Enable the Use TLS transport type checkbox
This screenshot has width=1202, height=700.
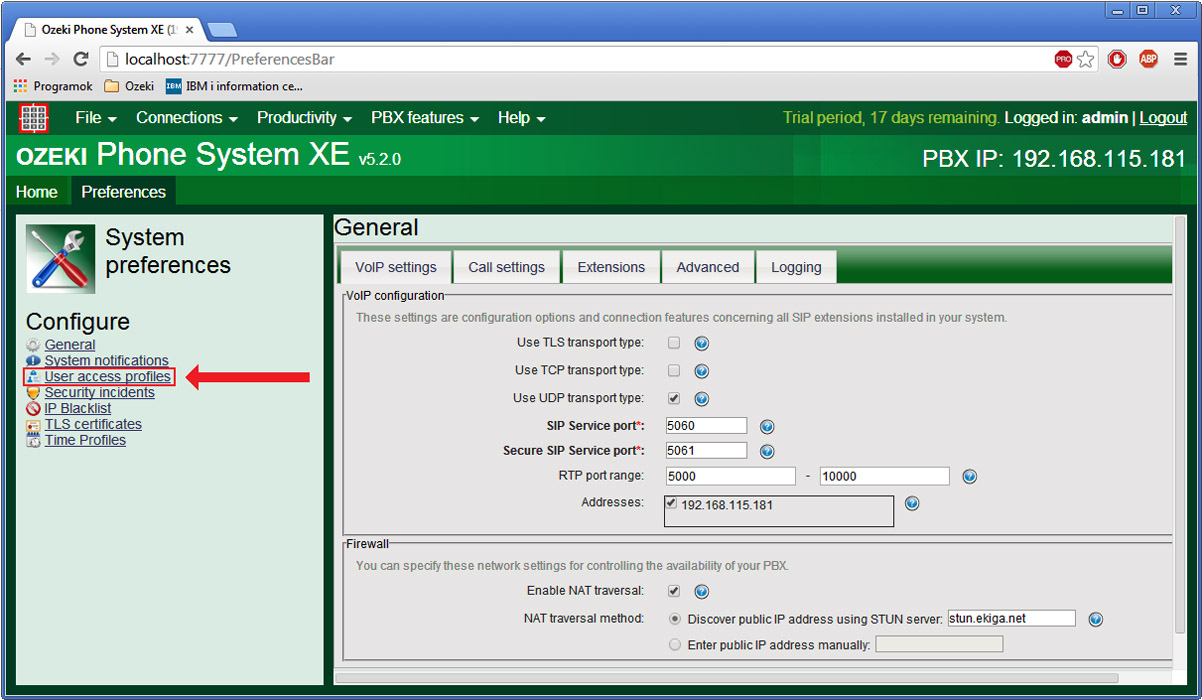(x=674, y=343)
